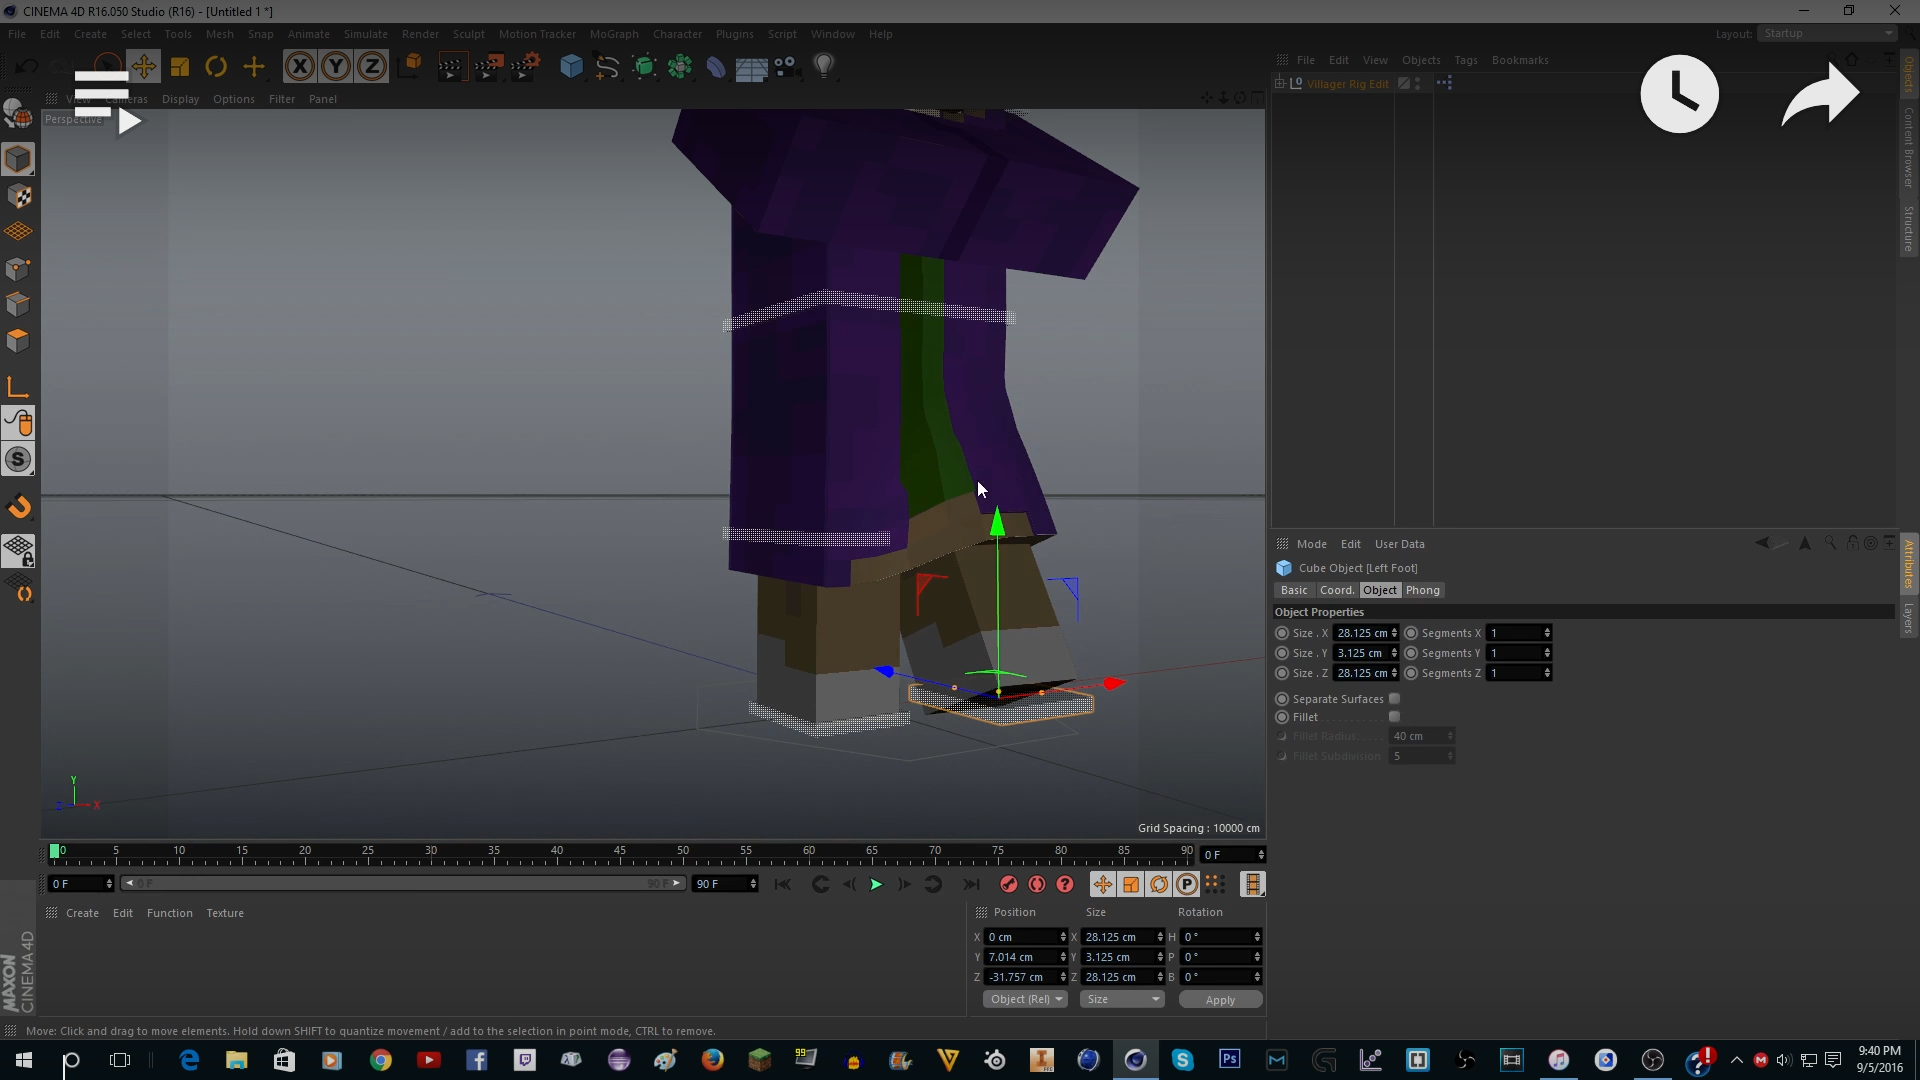The image size is (1920, 1080).
Task: Click timeline frame 45 marker
Action: 620,851
